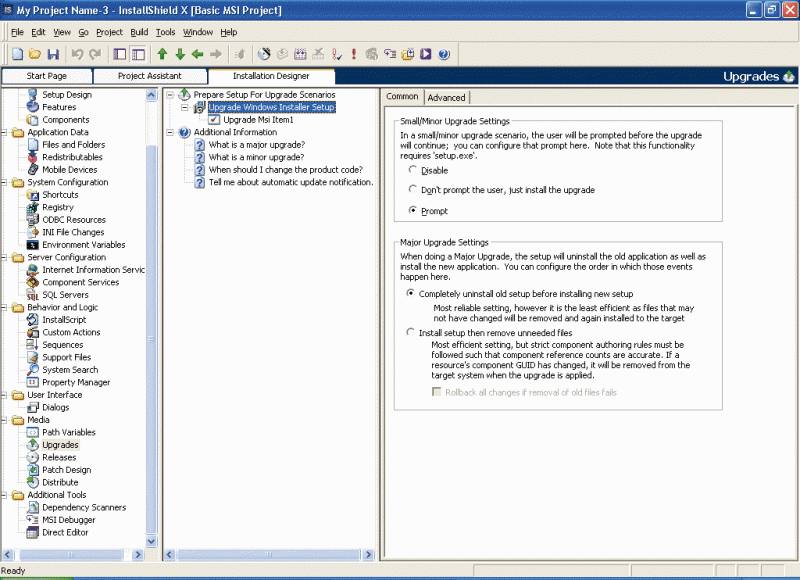Uncheck the Upgrade Msi Item1 checkbox
The image size is (800, 580).
(x=216, y=119)
